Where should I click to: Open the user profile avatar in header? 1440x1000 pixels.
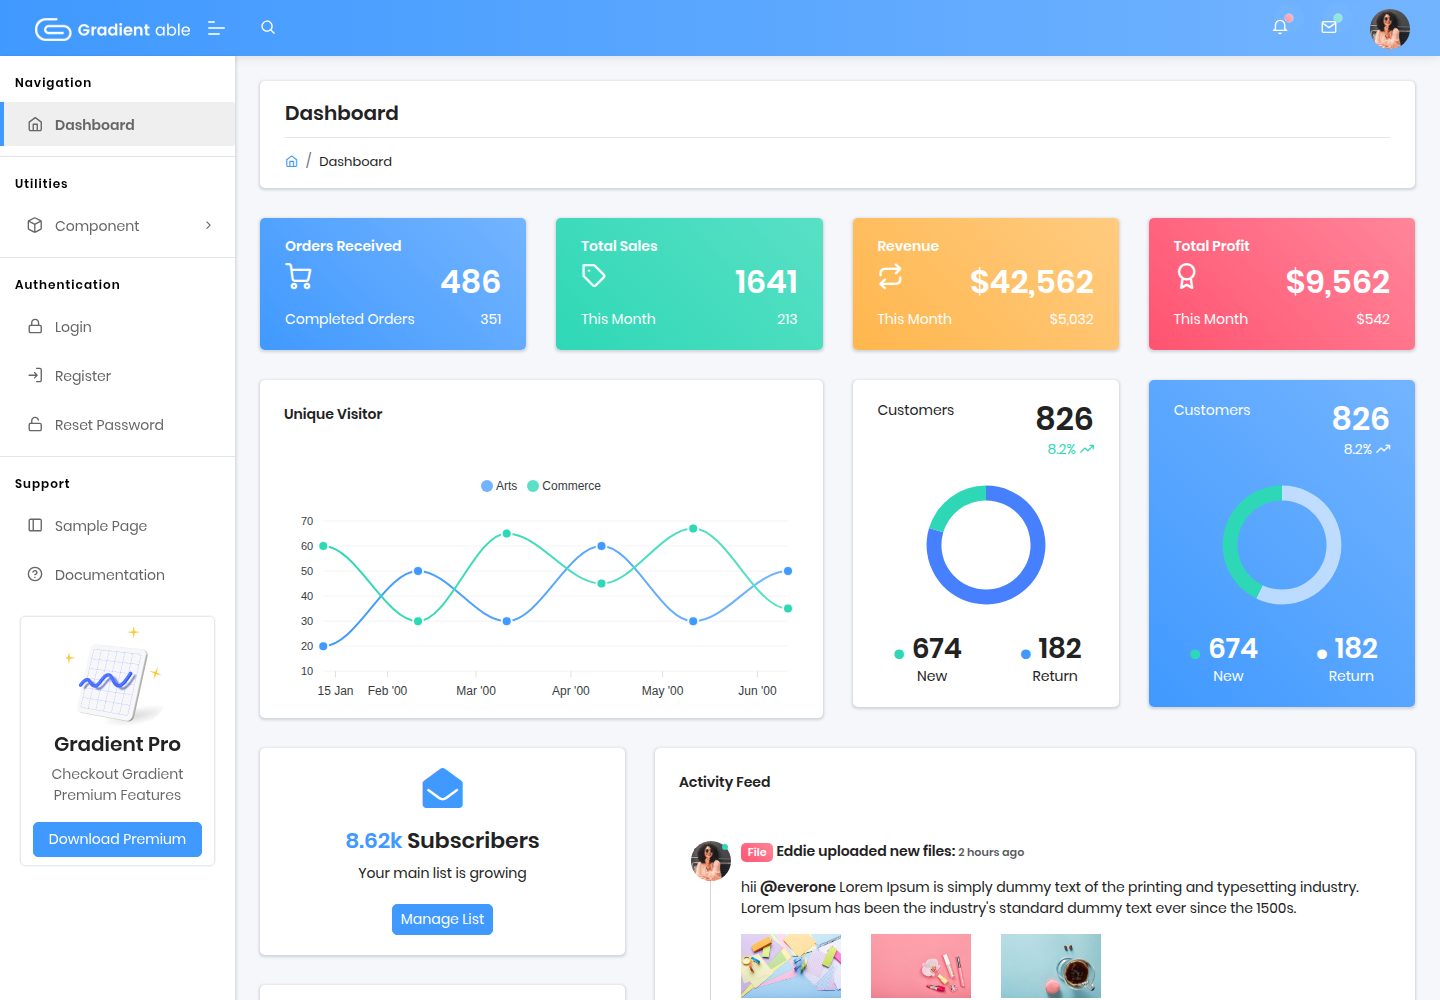[1390, 29]
